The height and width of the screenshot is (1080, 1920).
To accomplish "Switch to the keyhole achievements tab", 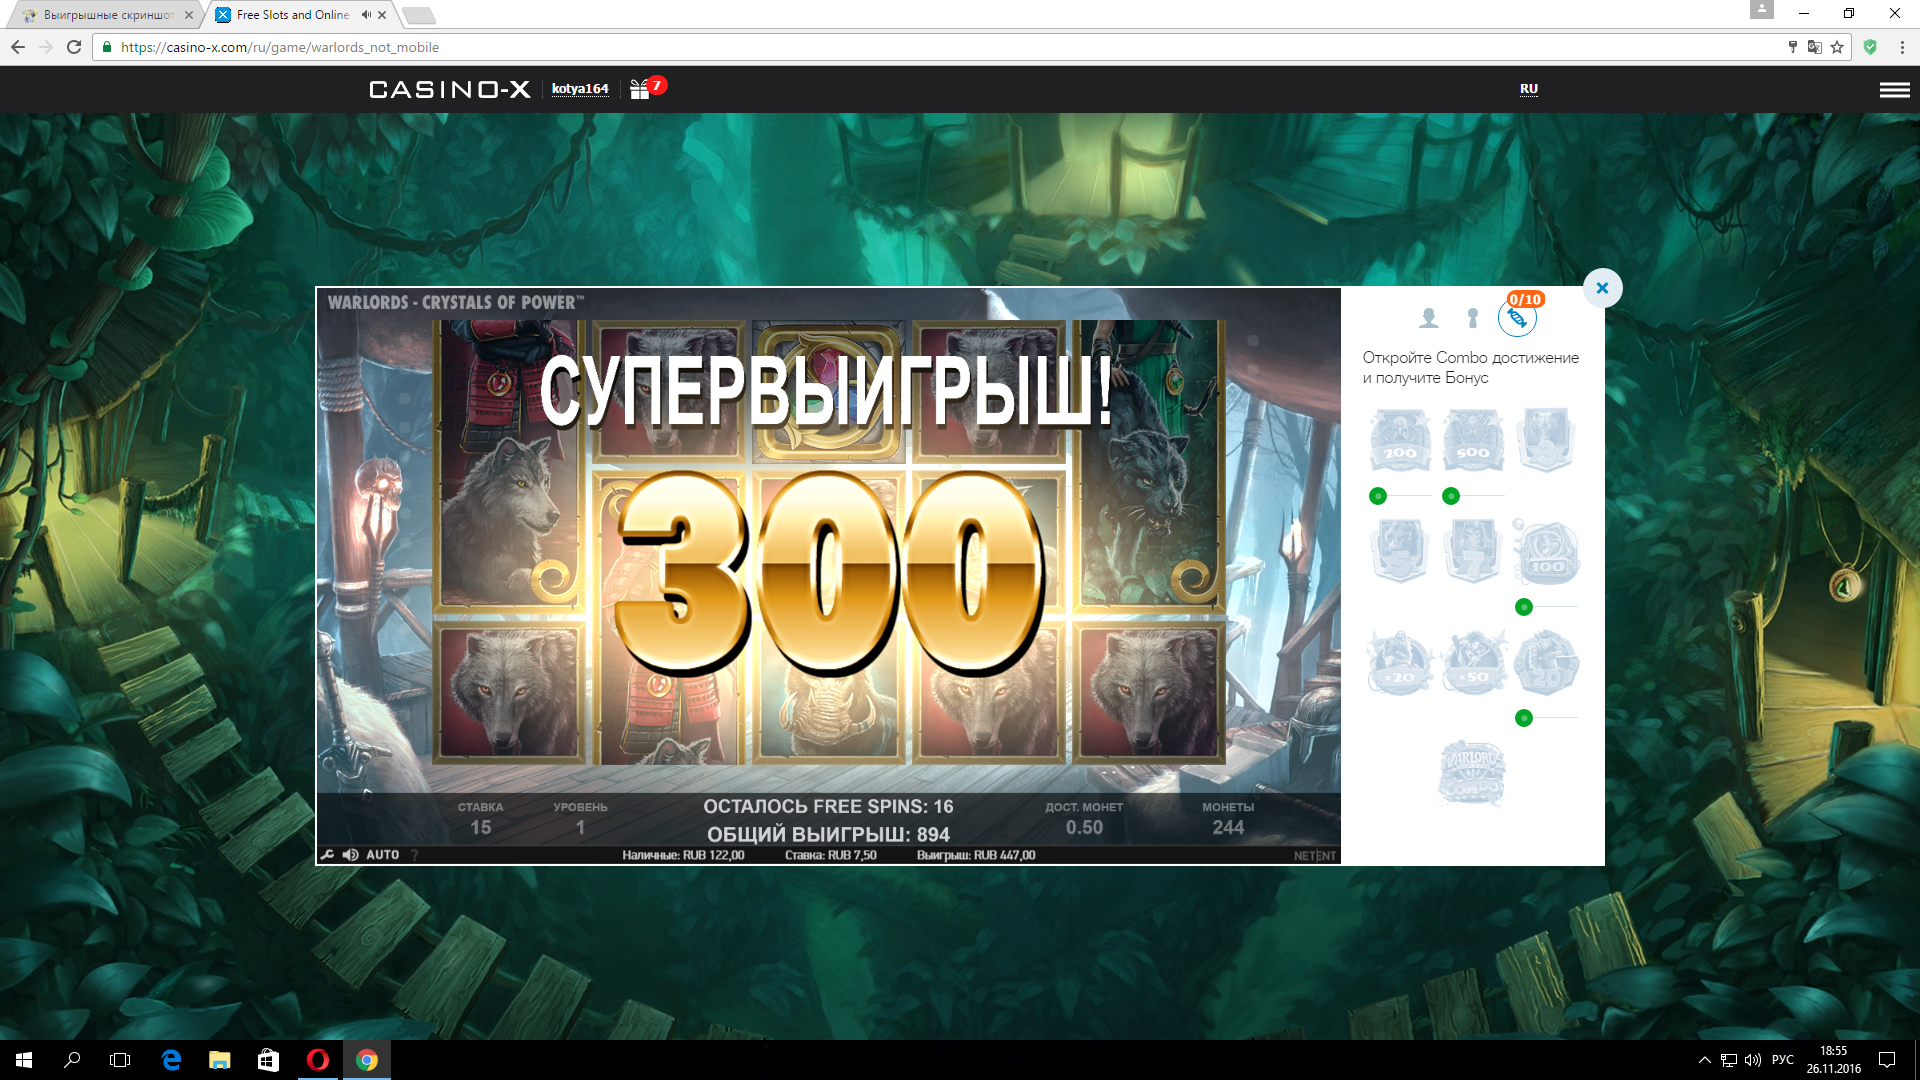I will click(1472, 318).
